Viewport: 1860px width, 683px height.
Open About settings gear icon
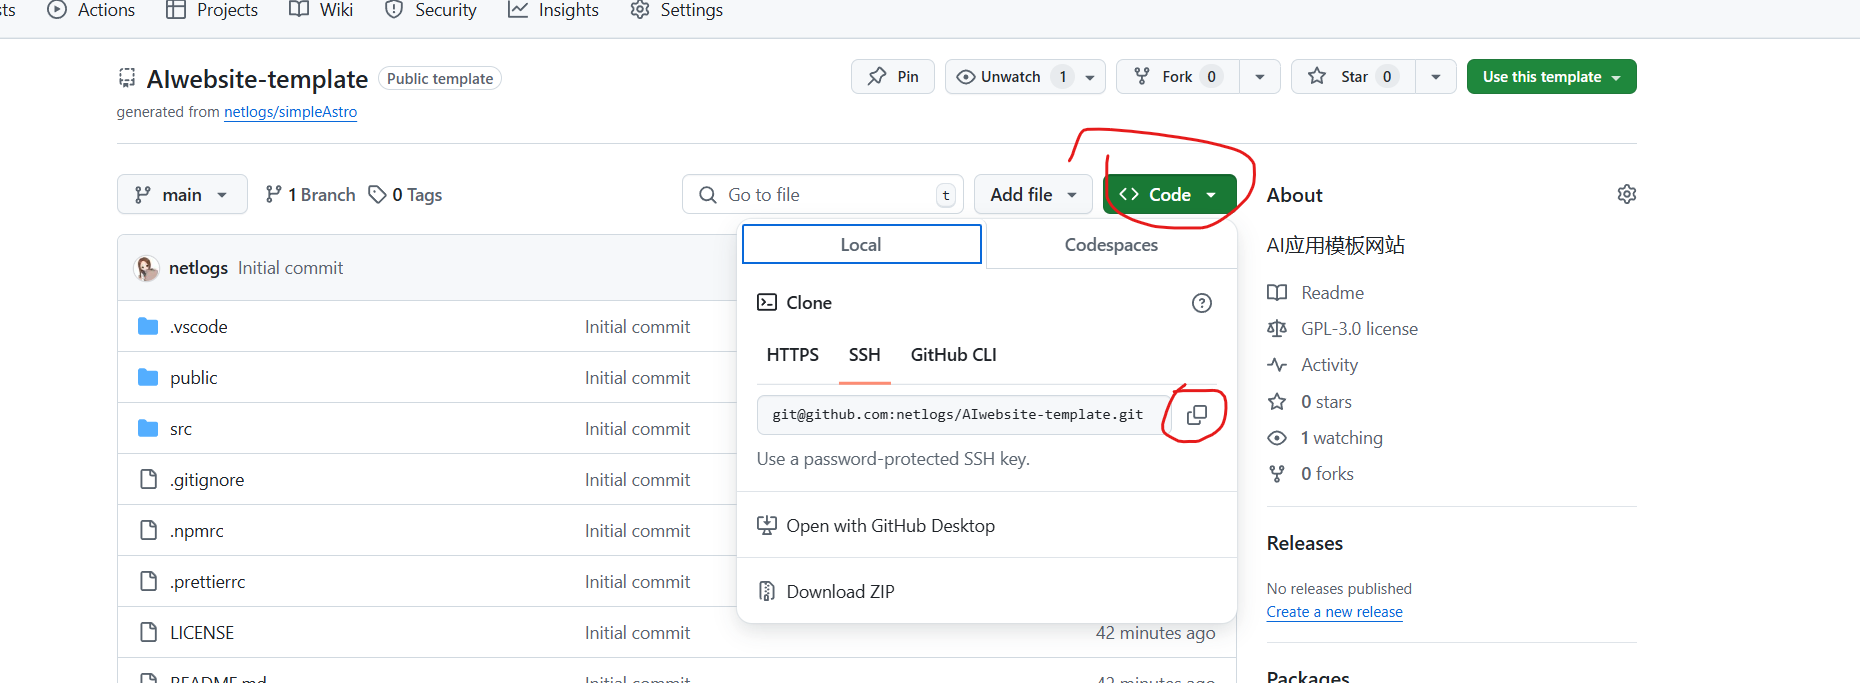1627,194
